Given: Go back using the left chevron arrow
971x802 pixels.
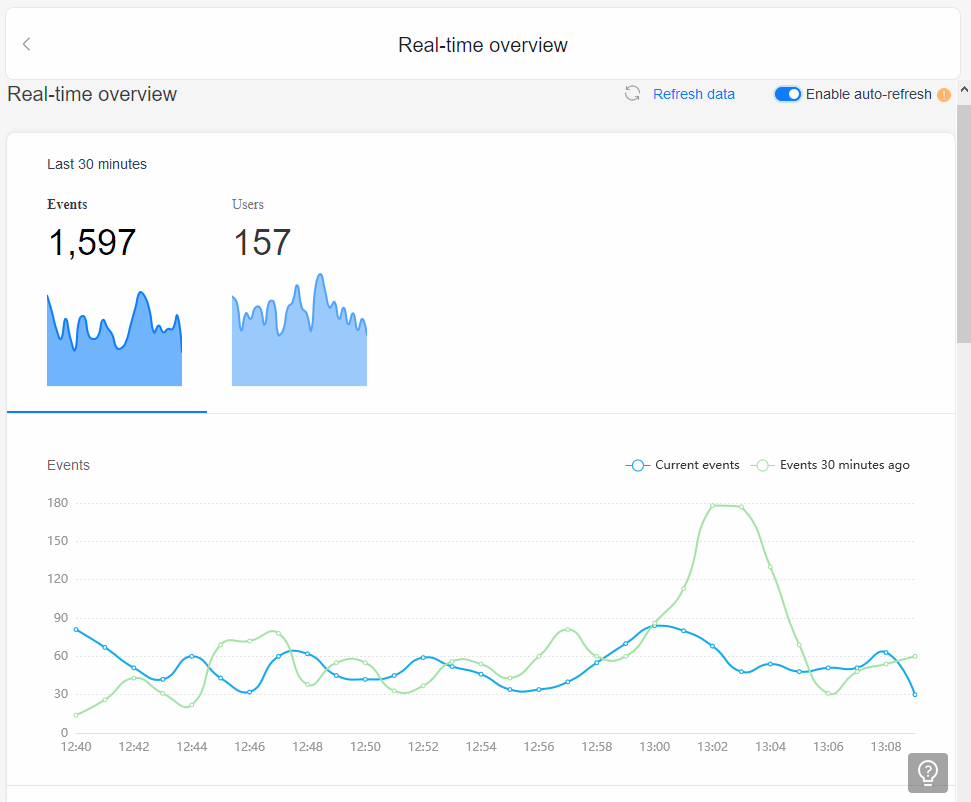Looking at the screenshot, I should (x=27, y=44).
